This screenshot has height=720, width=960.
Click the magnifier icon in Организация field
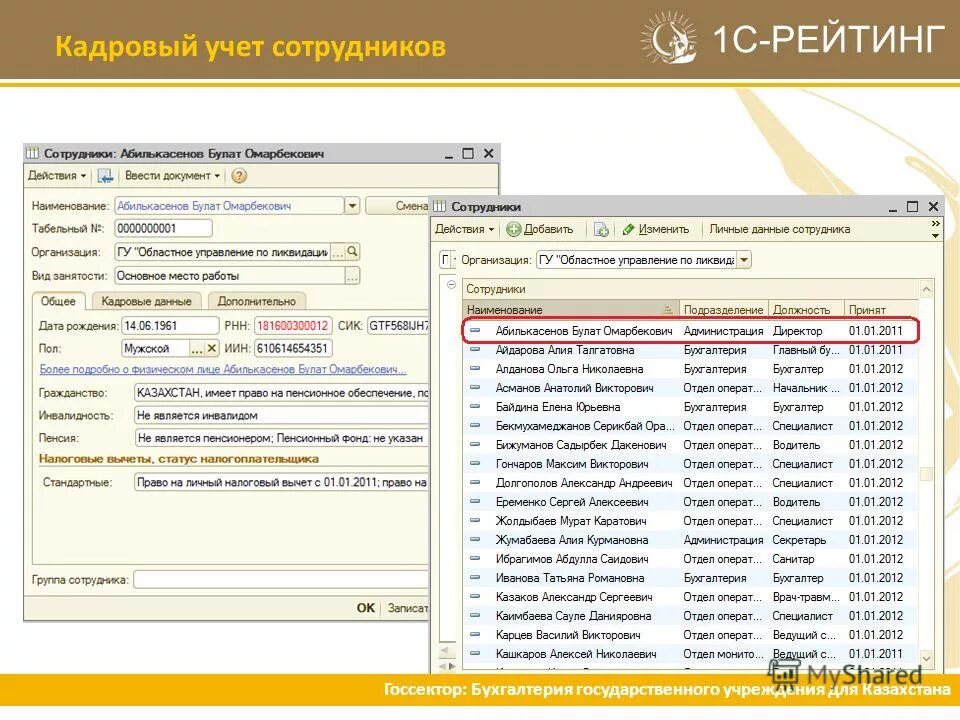[353, 252]
